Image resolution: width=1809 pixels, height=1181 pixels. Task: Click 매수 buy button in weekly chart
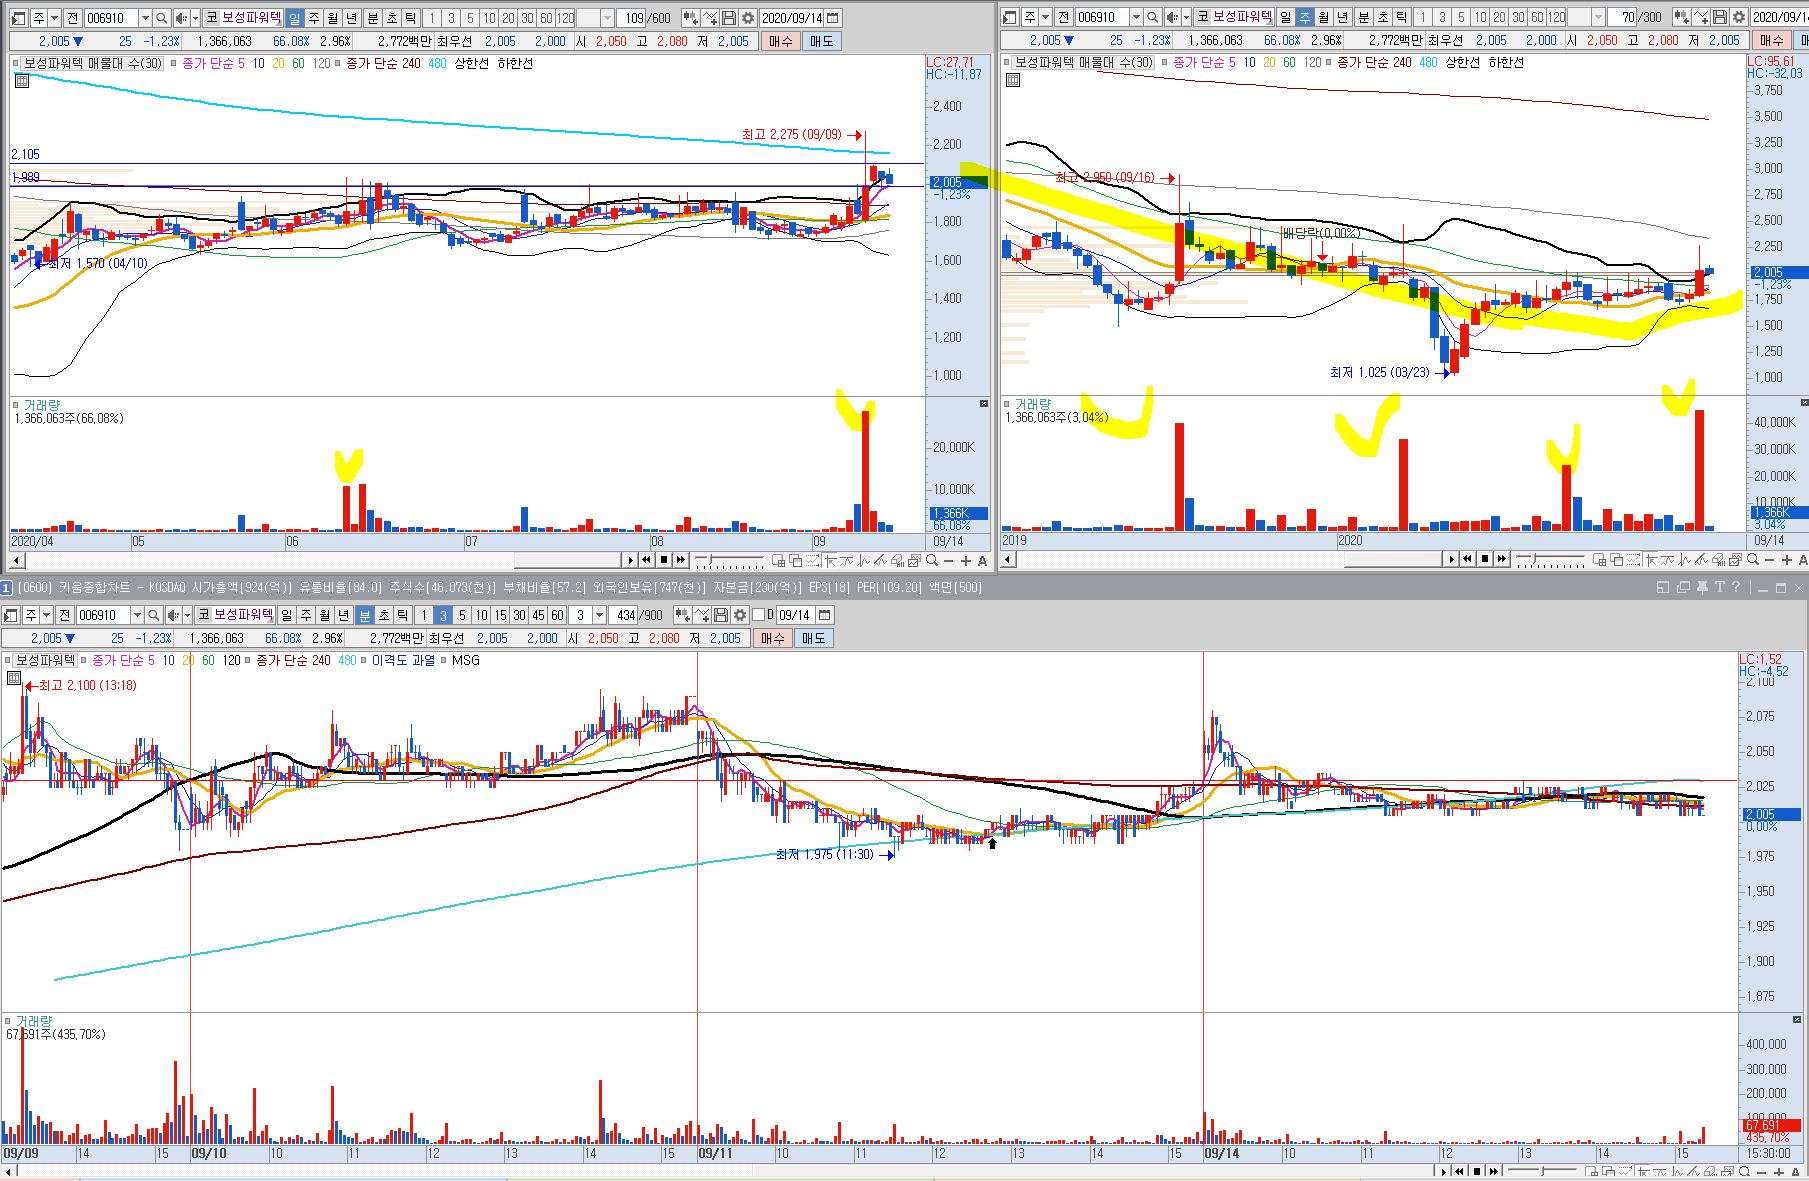click(1771, 40)
